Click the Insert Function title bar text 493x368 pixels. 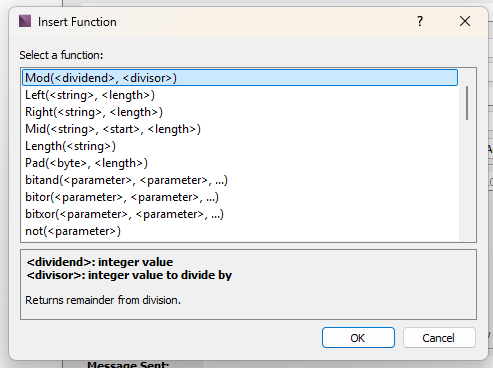coord(77,22)
